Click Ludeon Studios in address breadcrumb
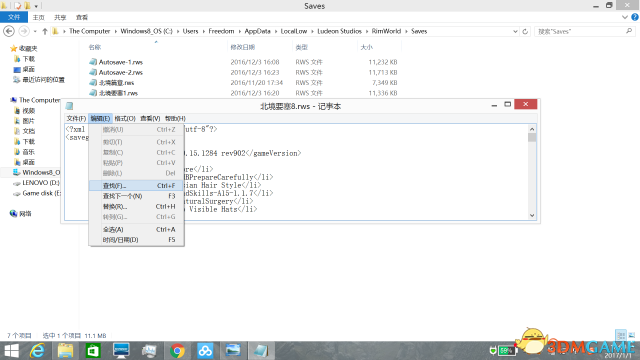 (x=340, y=31)
